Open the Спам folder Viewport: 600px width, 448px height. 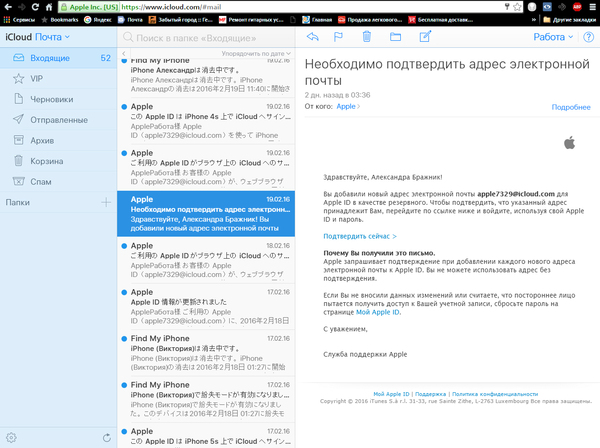tap(42, 181)
